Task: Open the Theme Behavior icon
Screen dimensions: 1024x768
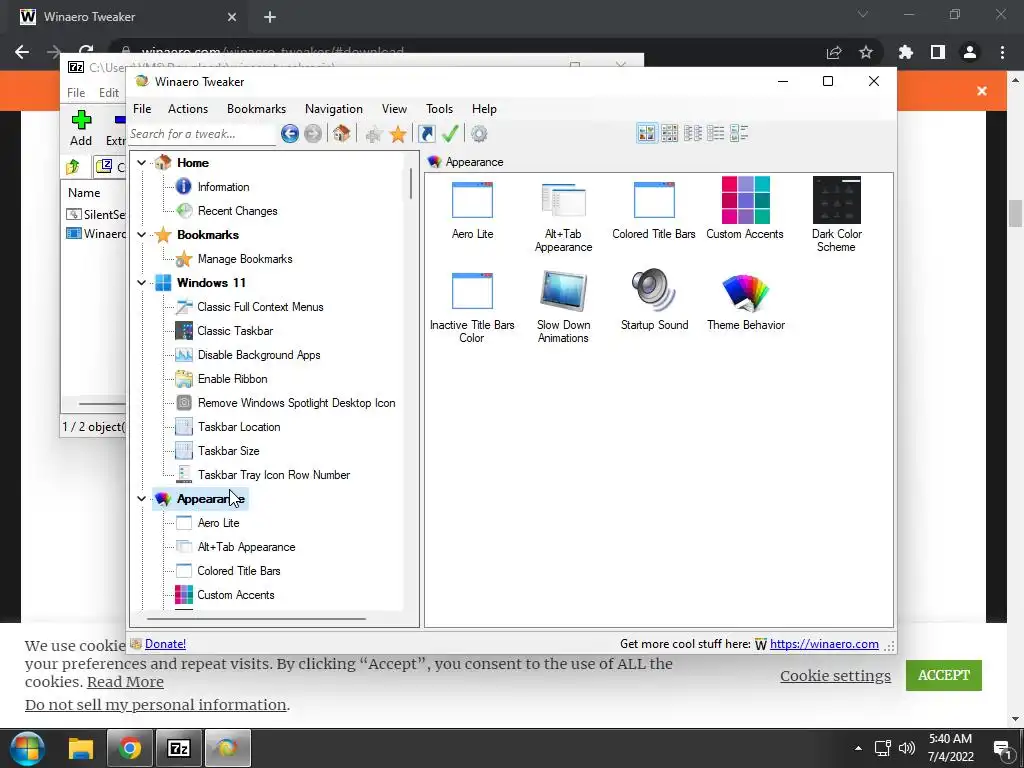Action: 745,291
